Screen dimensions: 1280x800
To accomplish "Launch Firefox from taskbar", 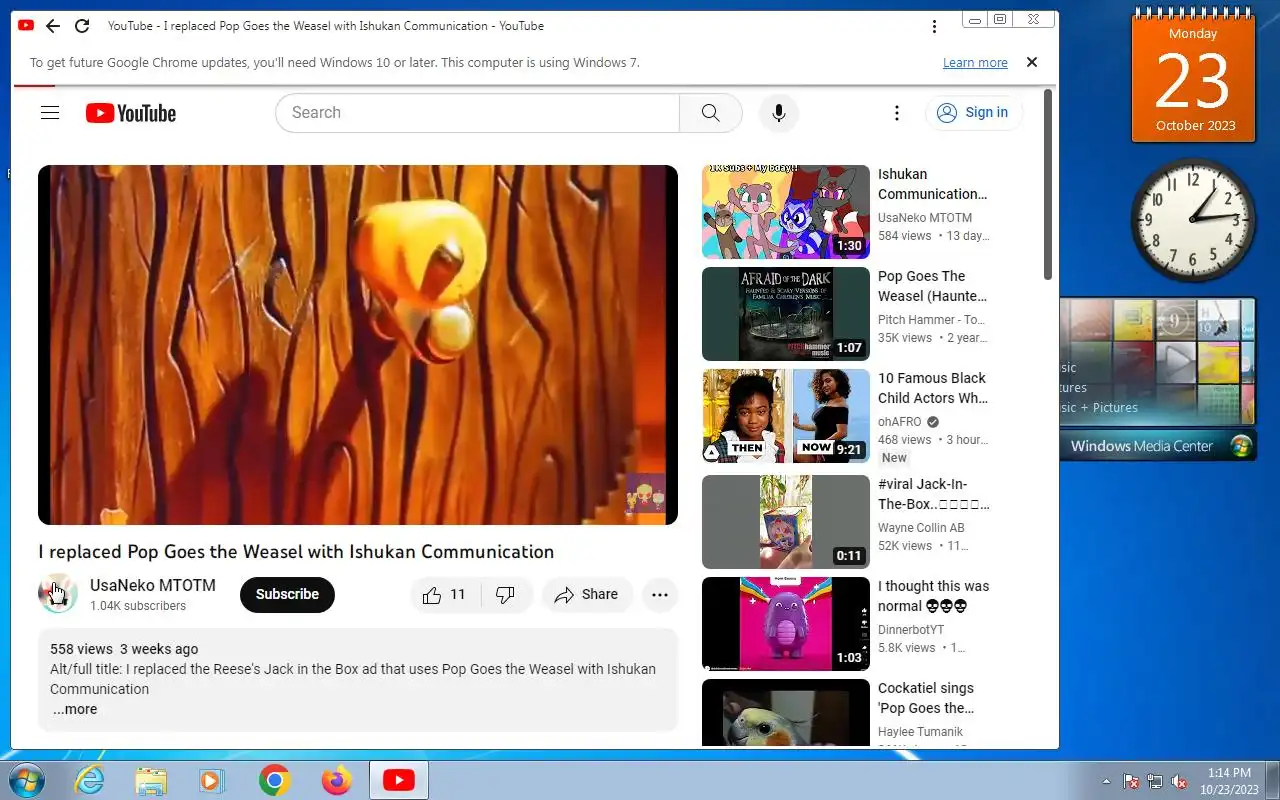I will [x=336, y=780].
